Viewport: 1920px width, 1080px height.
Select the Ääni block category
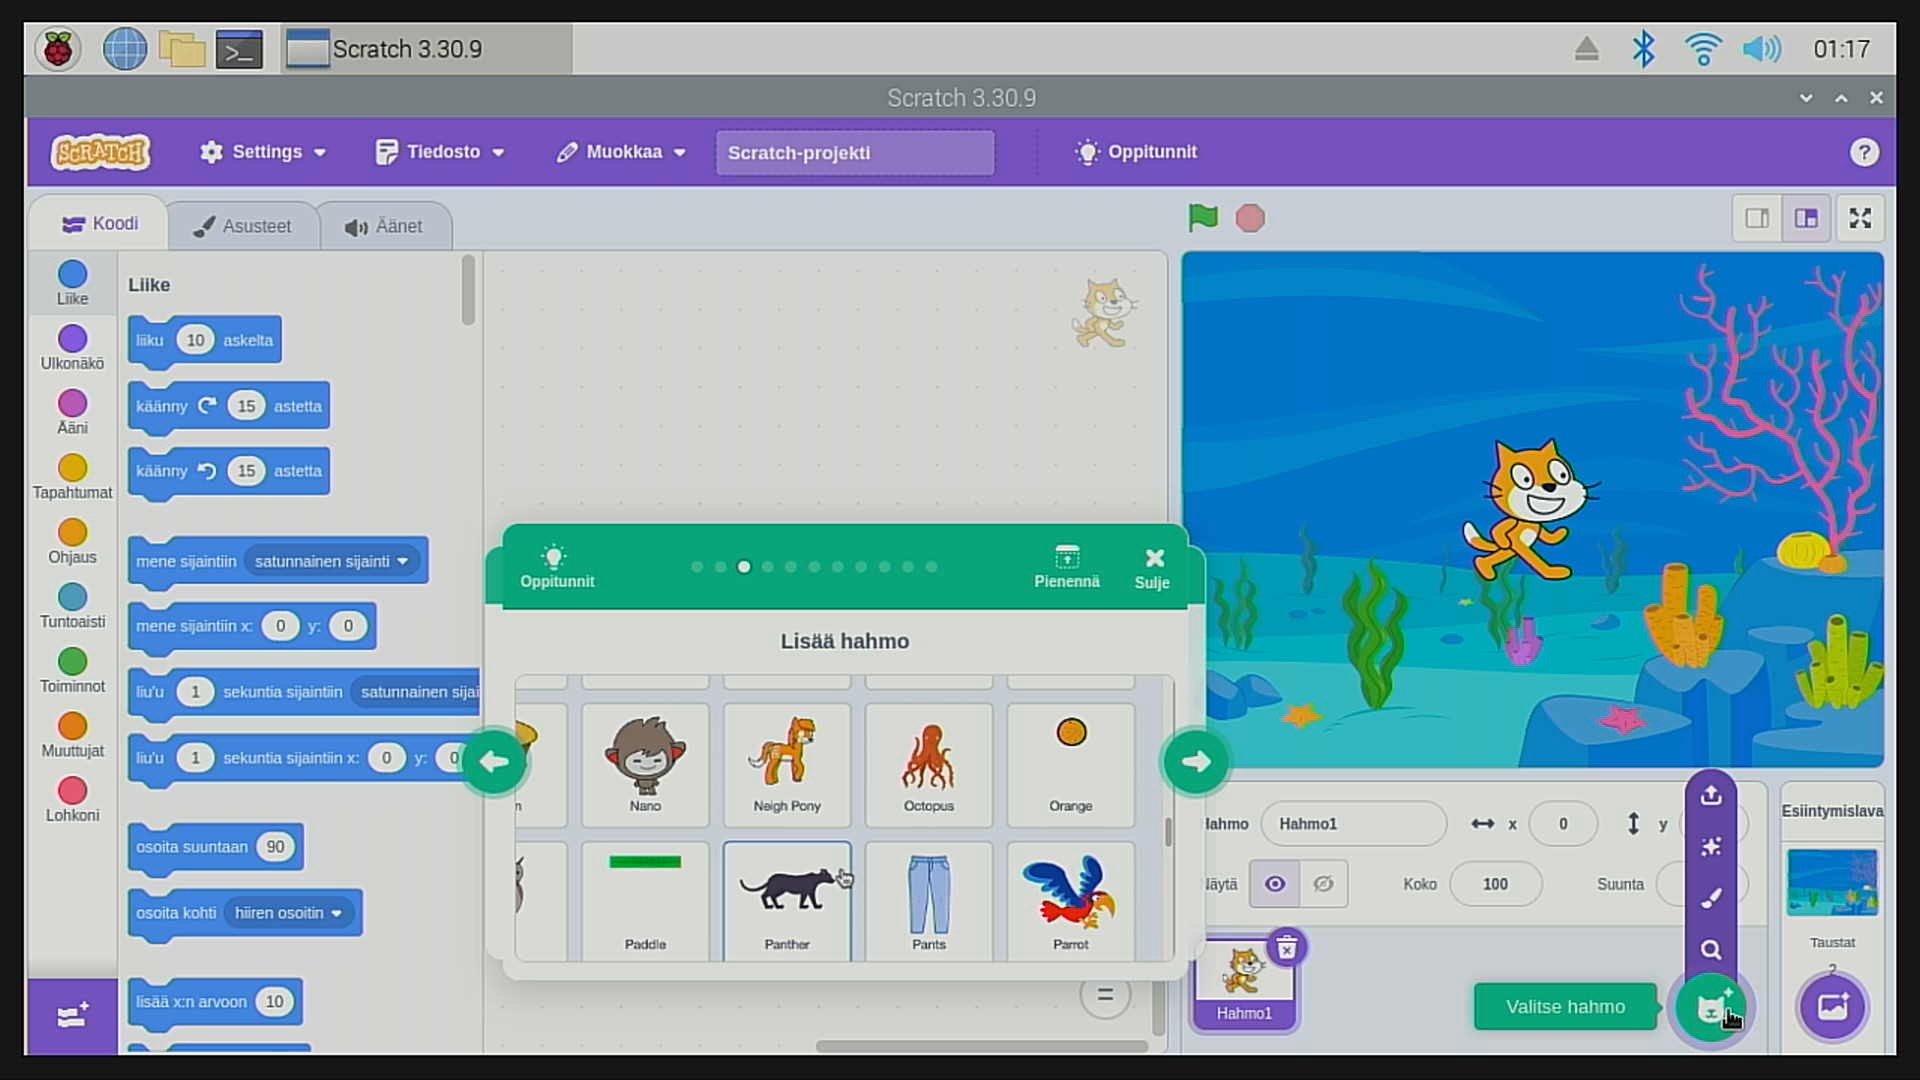72,412
